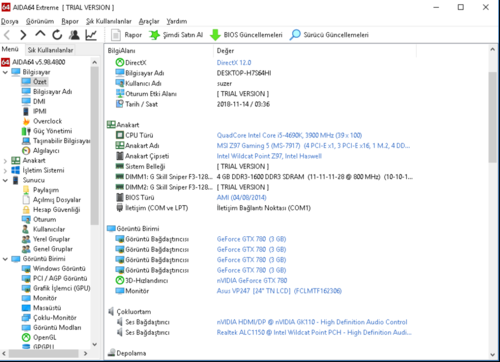Image resolution: width=500 pixels, height=362 pixels.
Task: Open the Algılayıcı sensor page
Action: [41, 151]
